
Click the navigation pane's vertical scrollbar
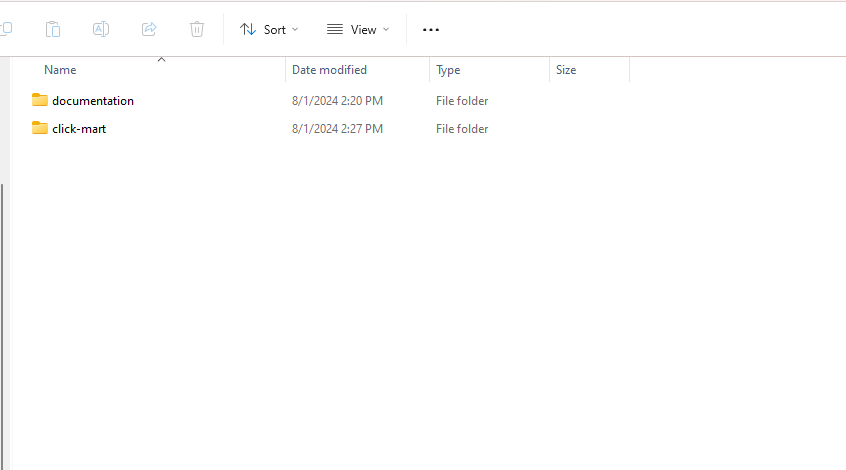[x=3, y=300]
